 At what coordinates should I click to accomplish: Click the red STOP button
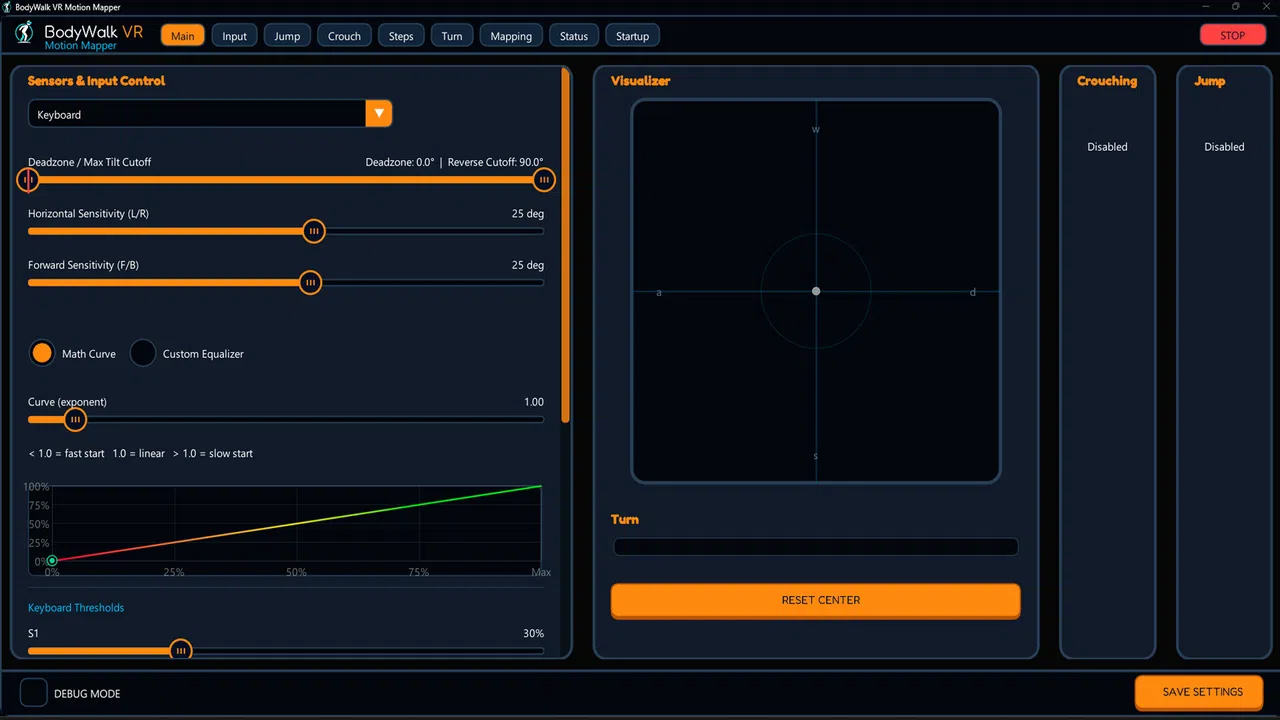point(1232,35)
